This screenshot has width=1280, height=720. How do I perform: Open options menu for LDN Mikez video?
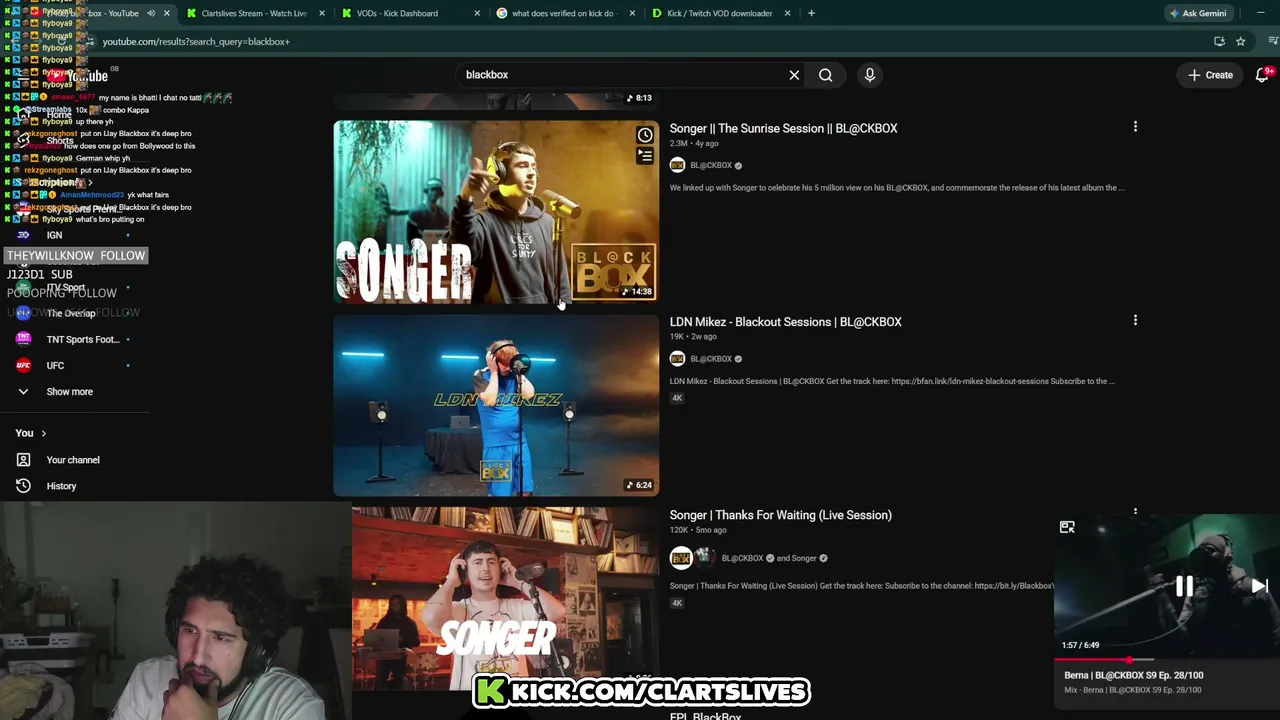point(1135,321)
